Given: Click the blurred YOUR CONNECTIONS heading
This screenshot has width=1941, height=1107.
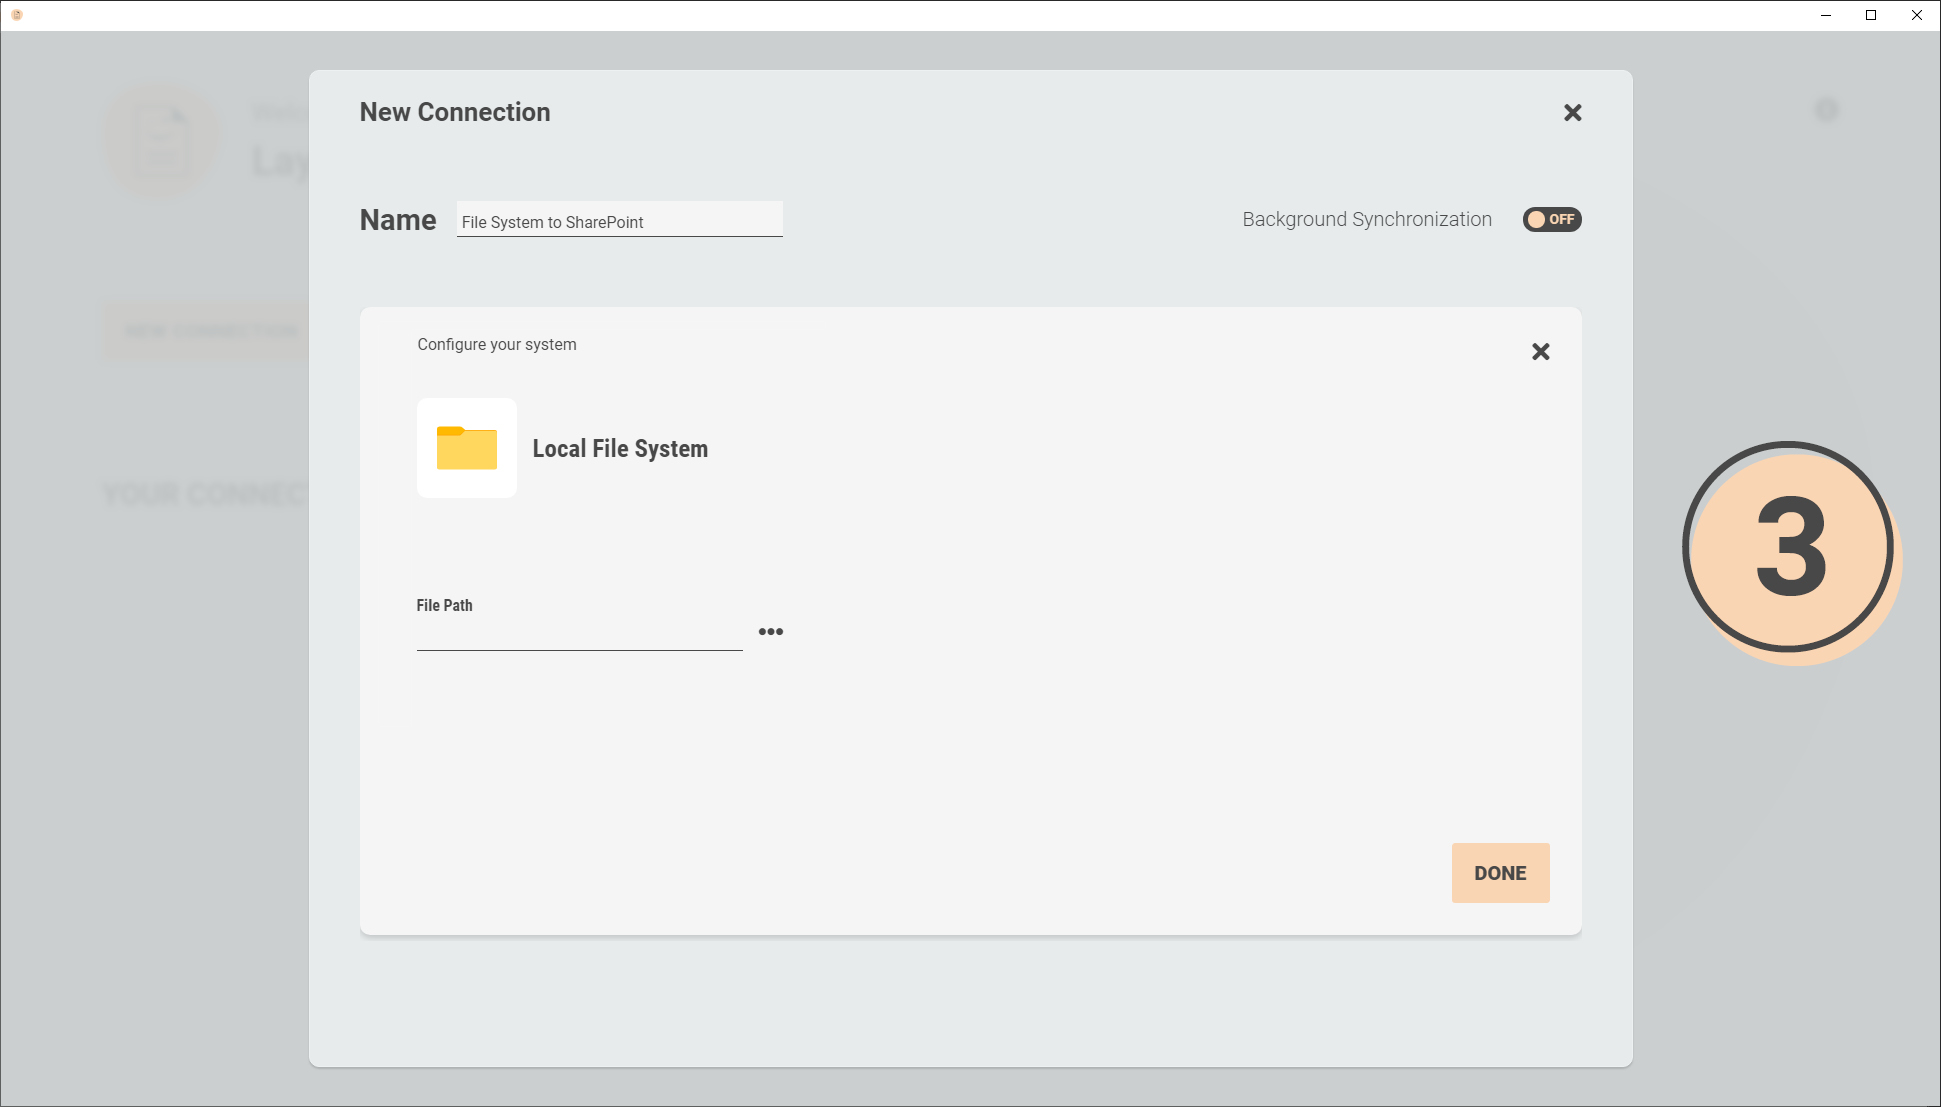Looking at the screenshot, I should point(205,494).
